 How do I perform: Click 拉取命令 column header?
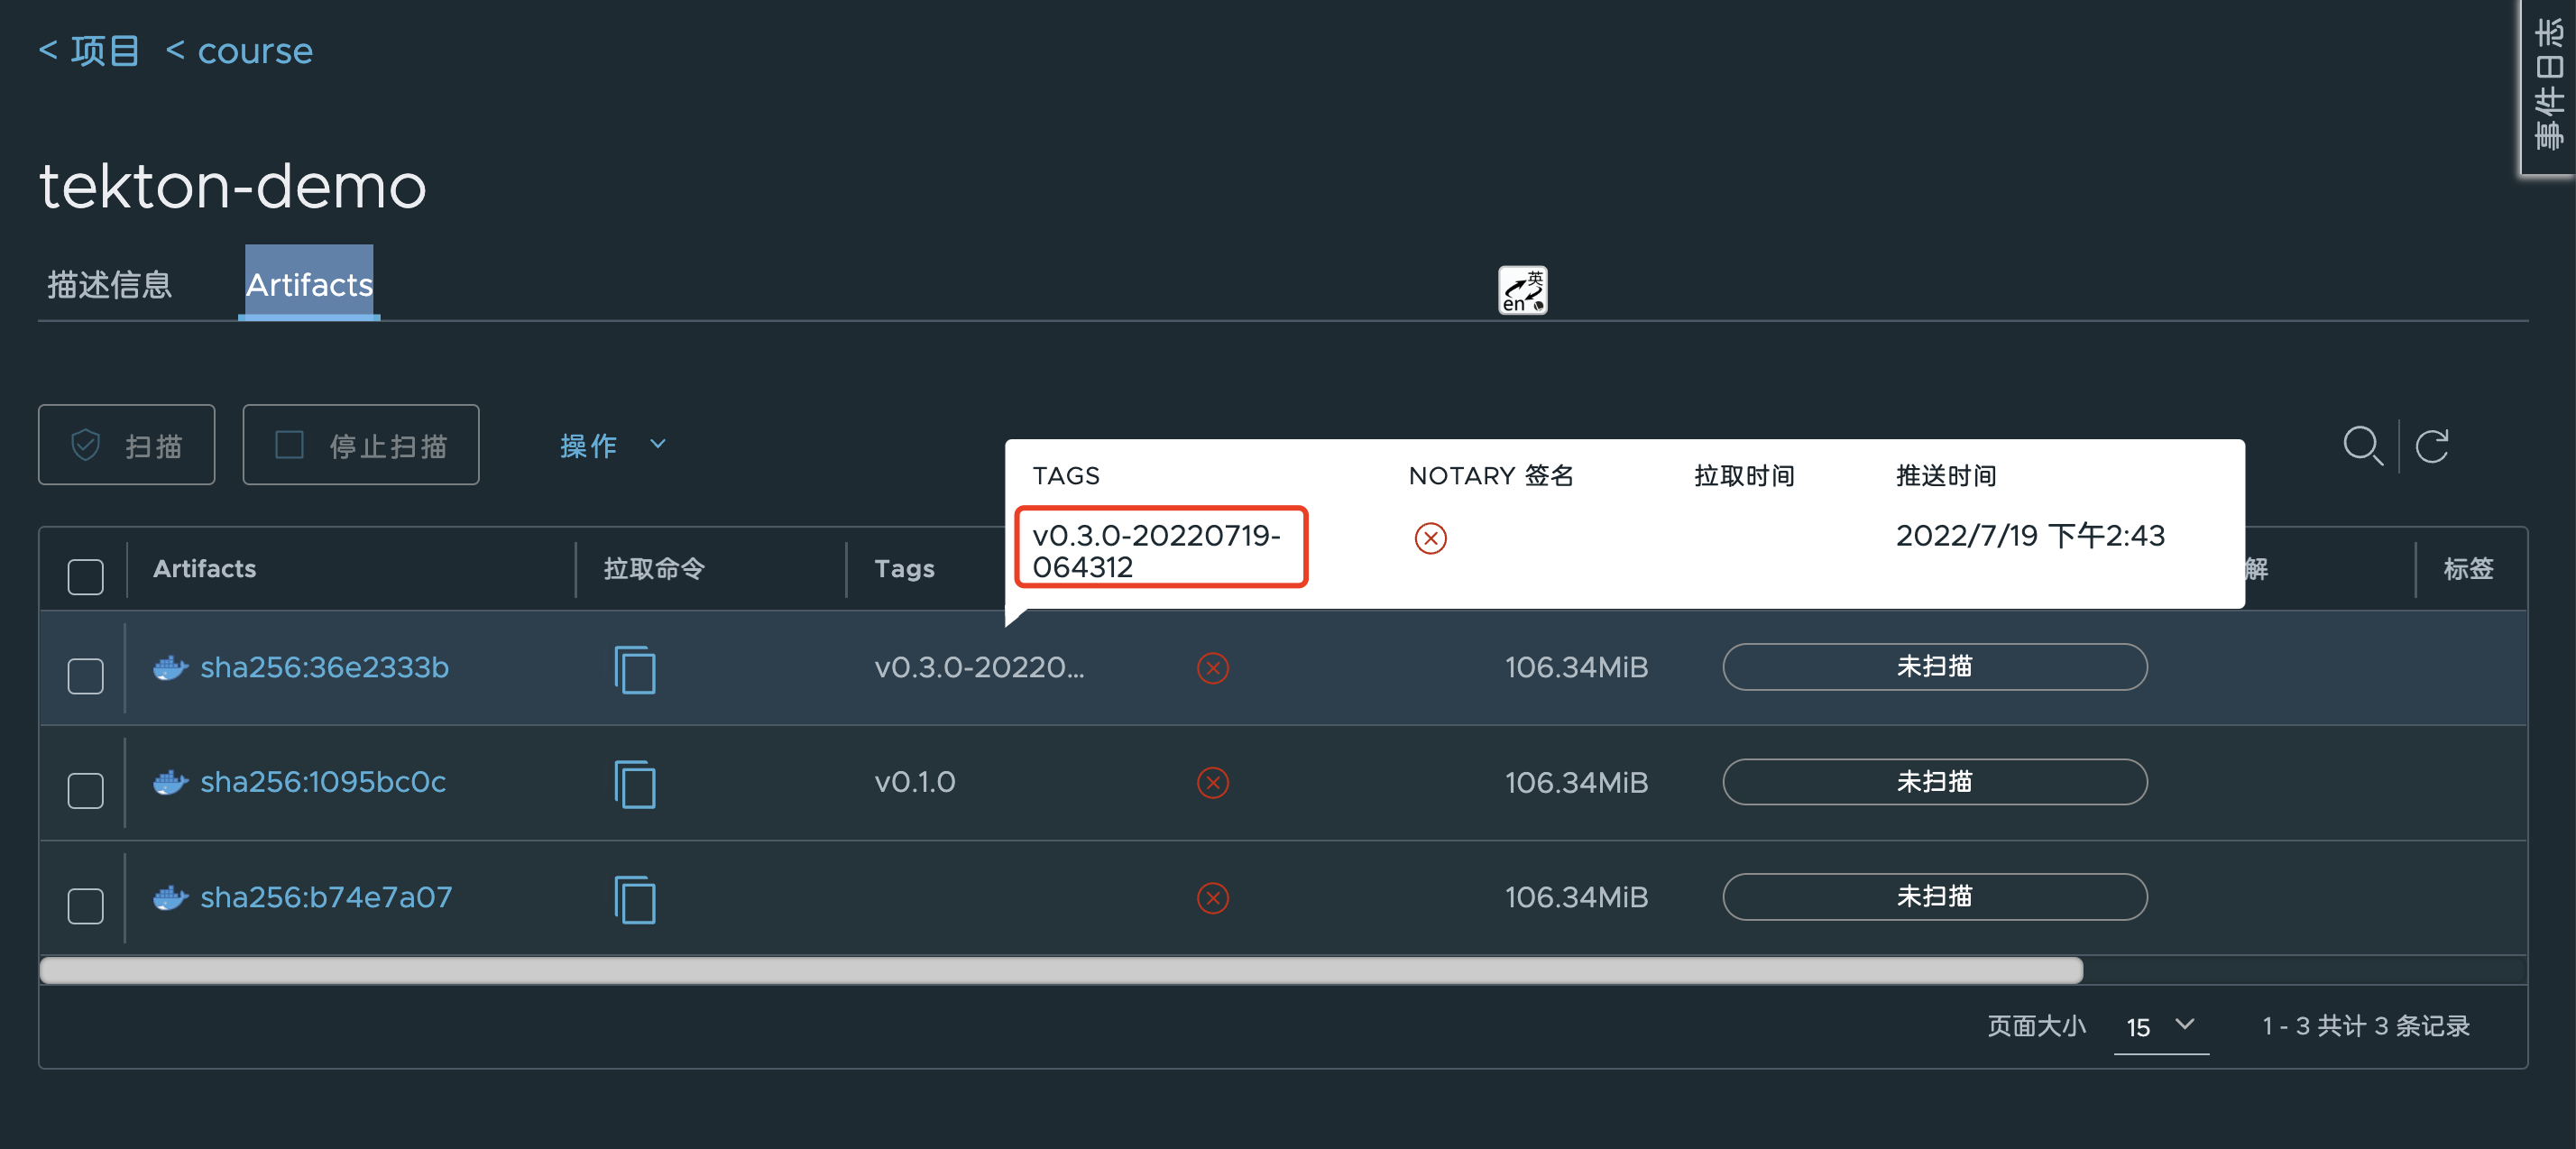654,568
